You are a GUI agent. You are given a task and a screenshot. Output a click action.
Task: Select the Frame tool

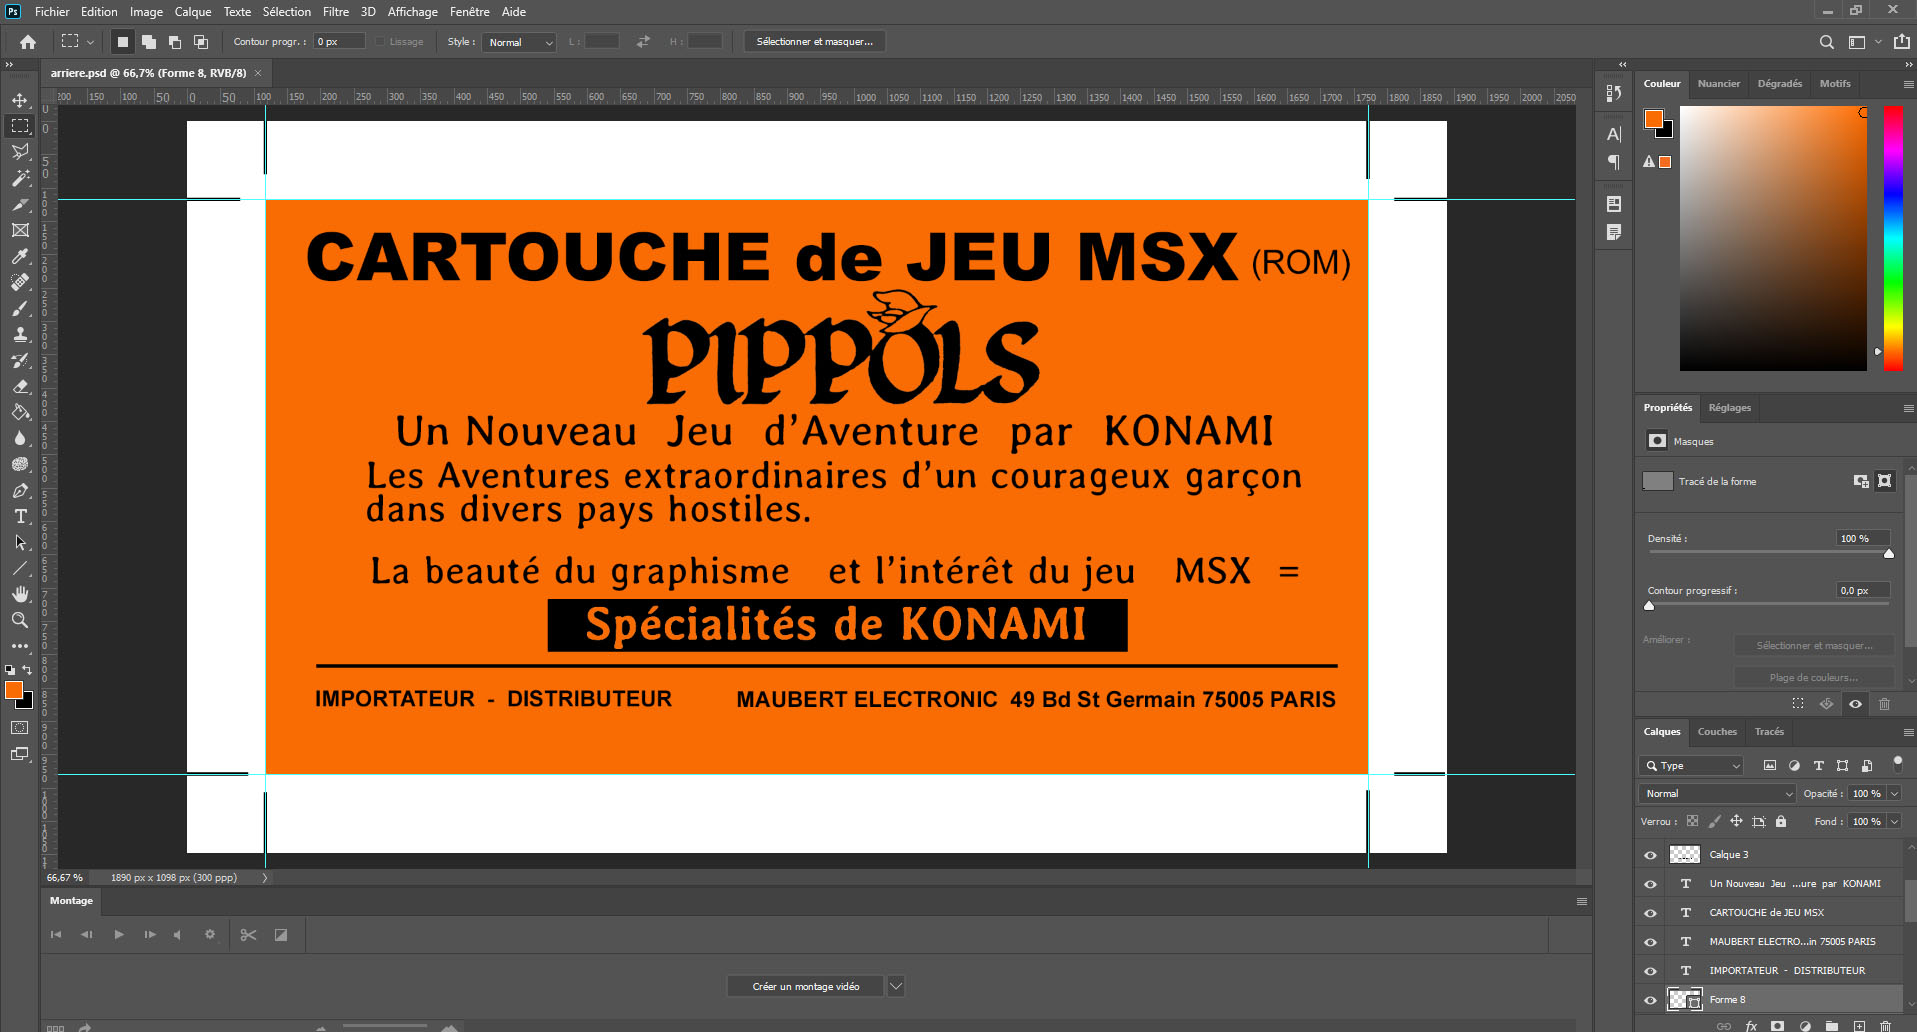20,230
